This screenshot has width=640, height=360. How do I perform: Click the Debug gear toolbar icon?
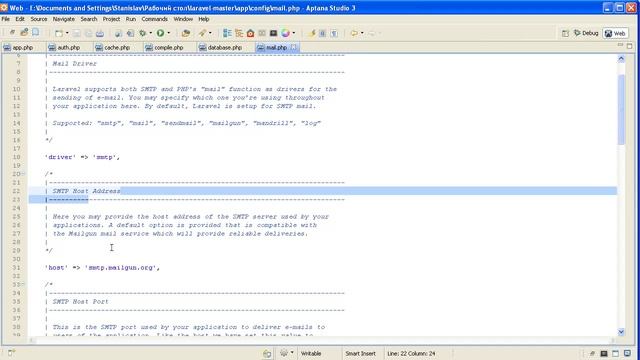pos(142,33)
